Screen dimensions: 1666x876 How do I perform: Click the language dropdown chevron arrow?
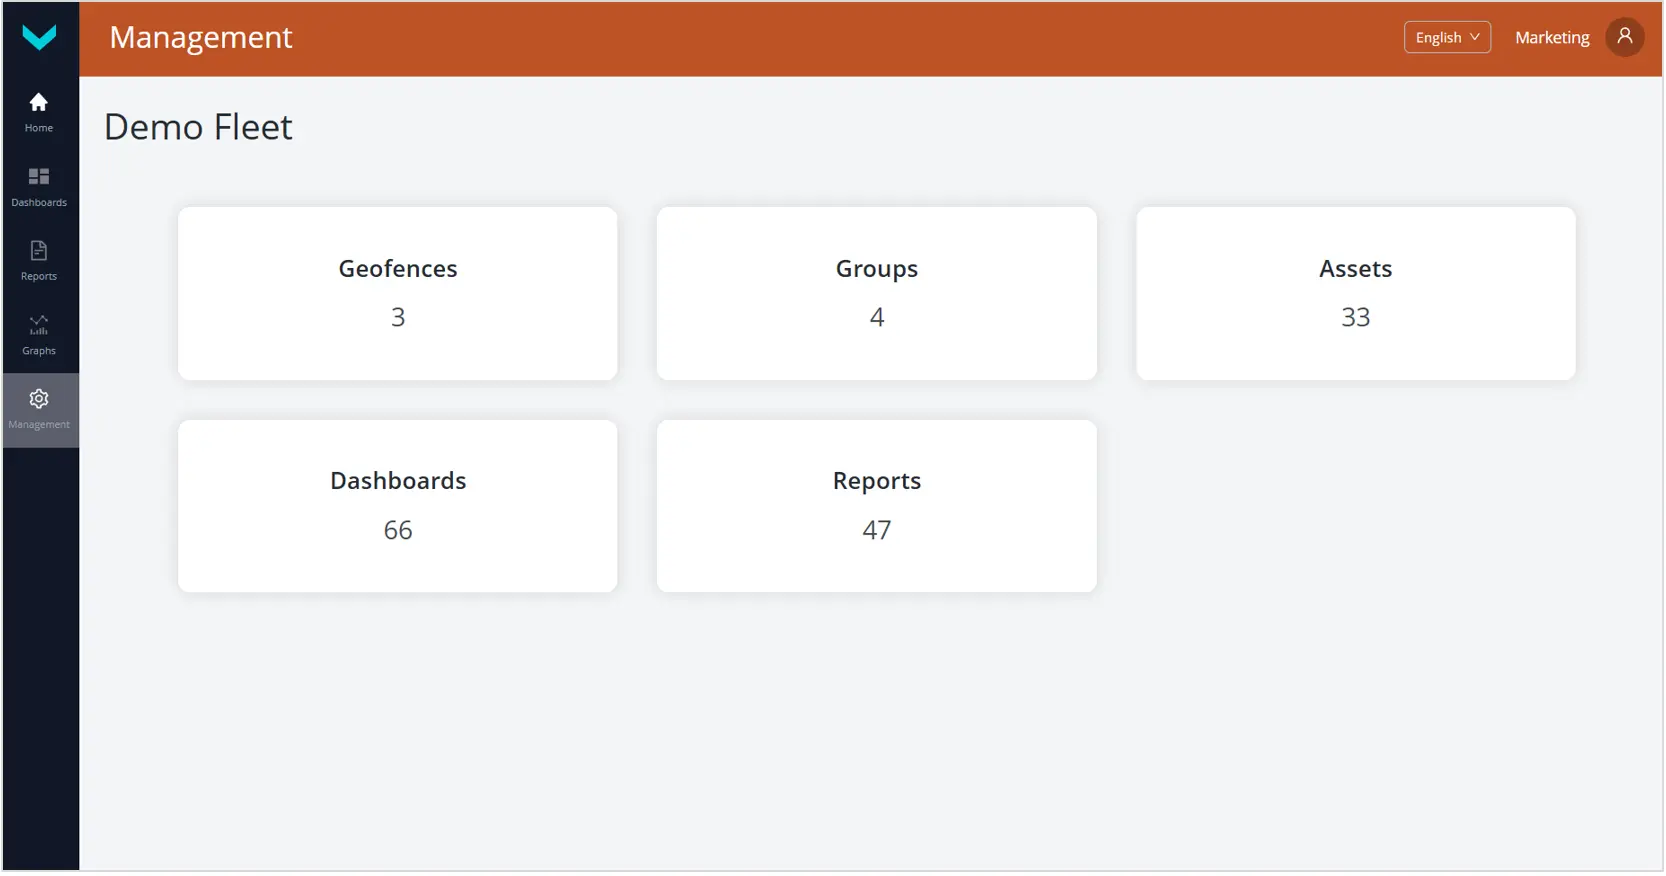[1474, 37]
